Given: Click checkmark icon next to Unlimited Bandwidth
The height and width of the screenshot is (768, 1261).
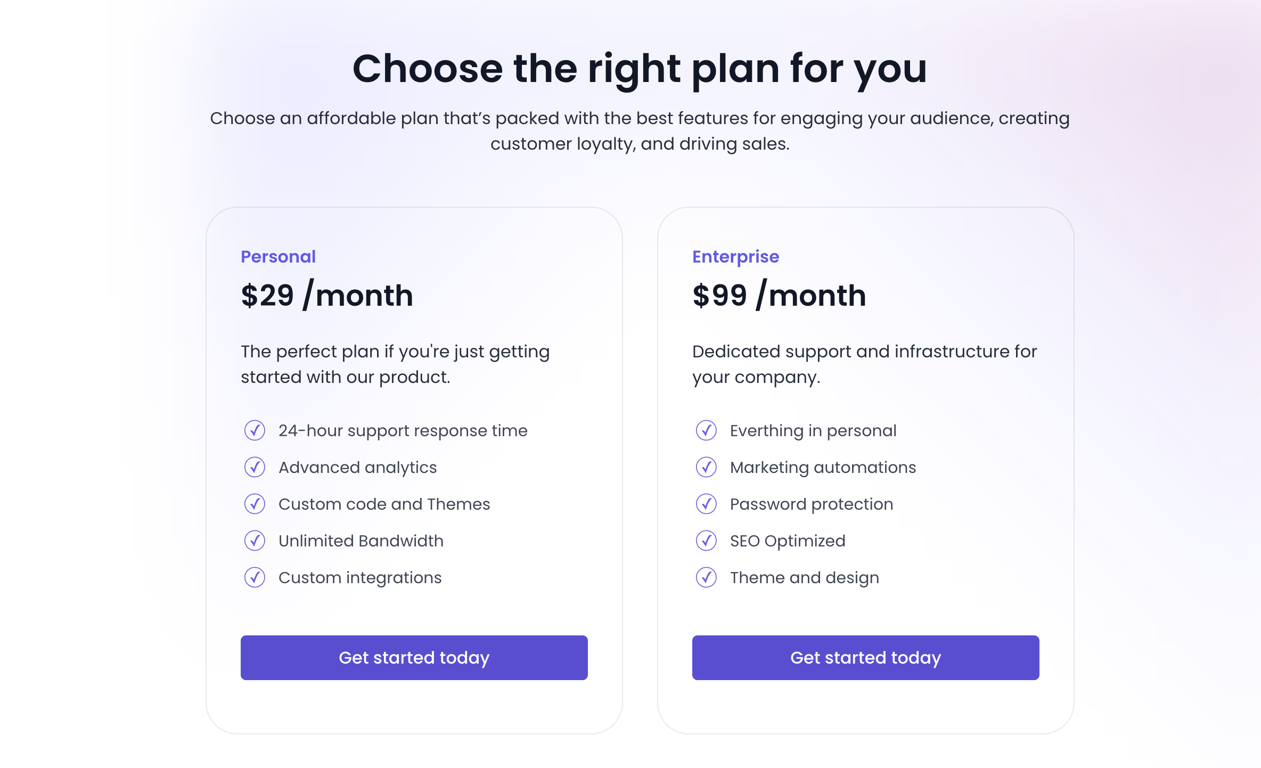Looking at the screenshot, I should [255, 541].
